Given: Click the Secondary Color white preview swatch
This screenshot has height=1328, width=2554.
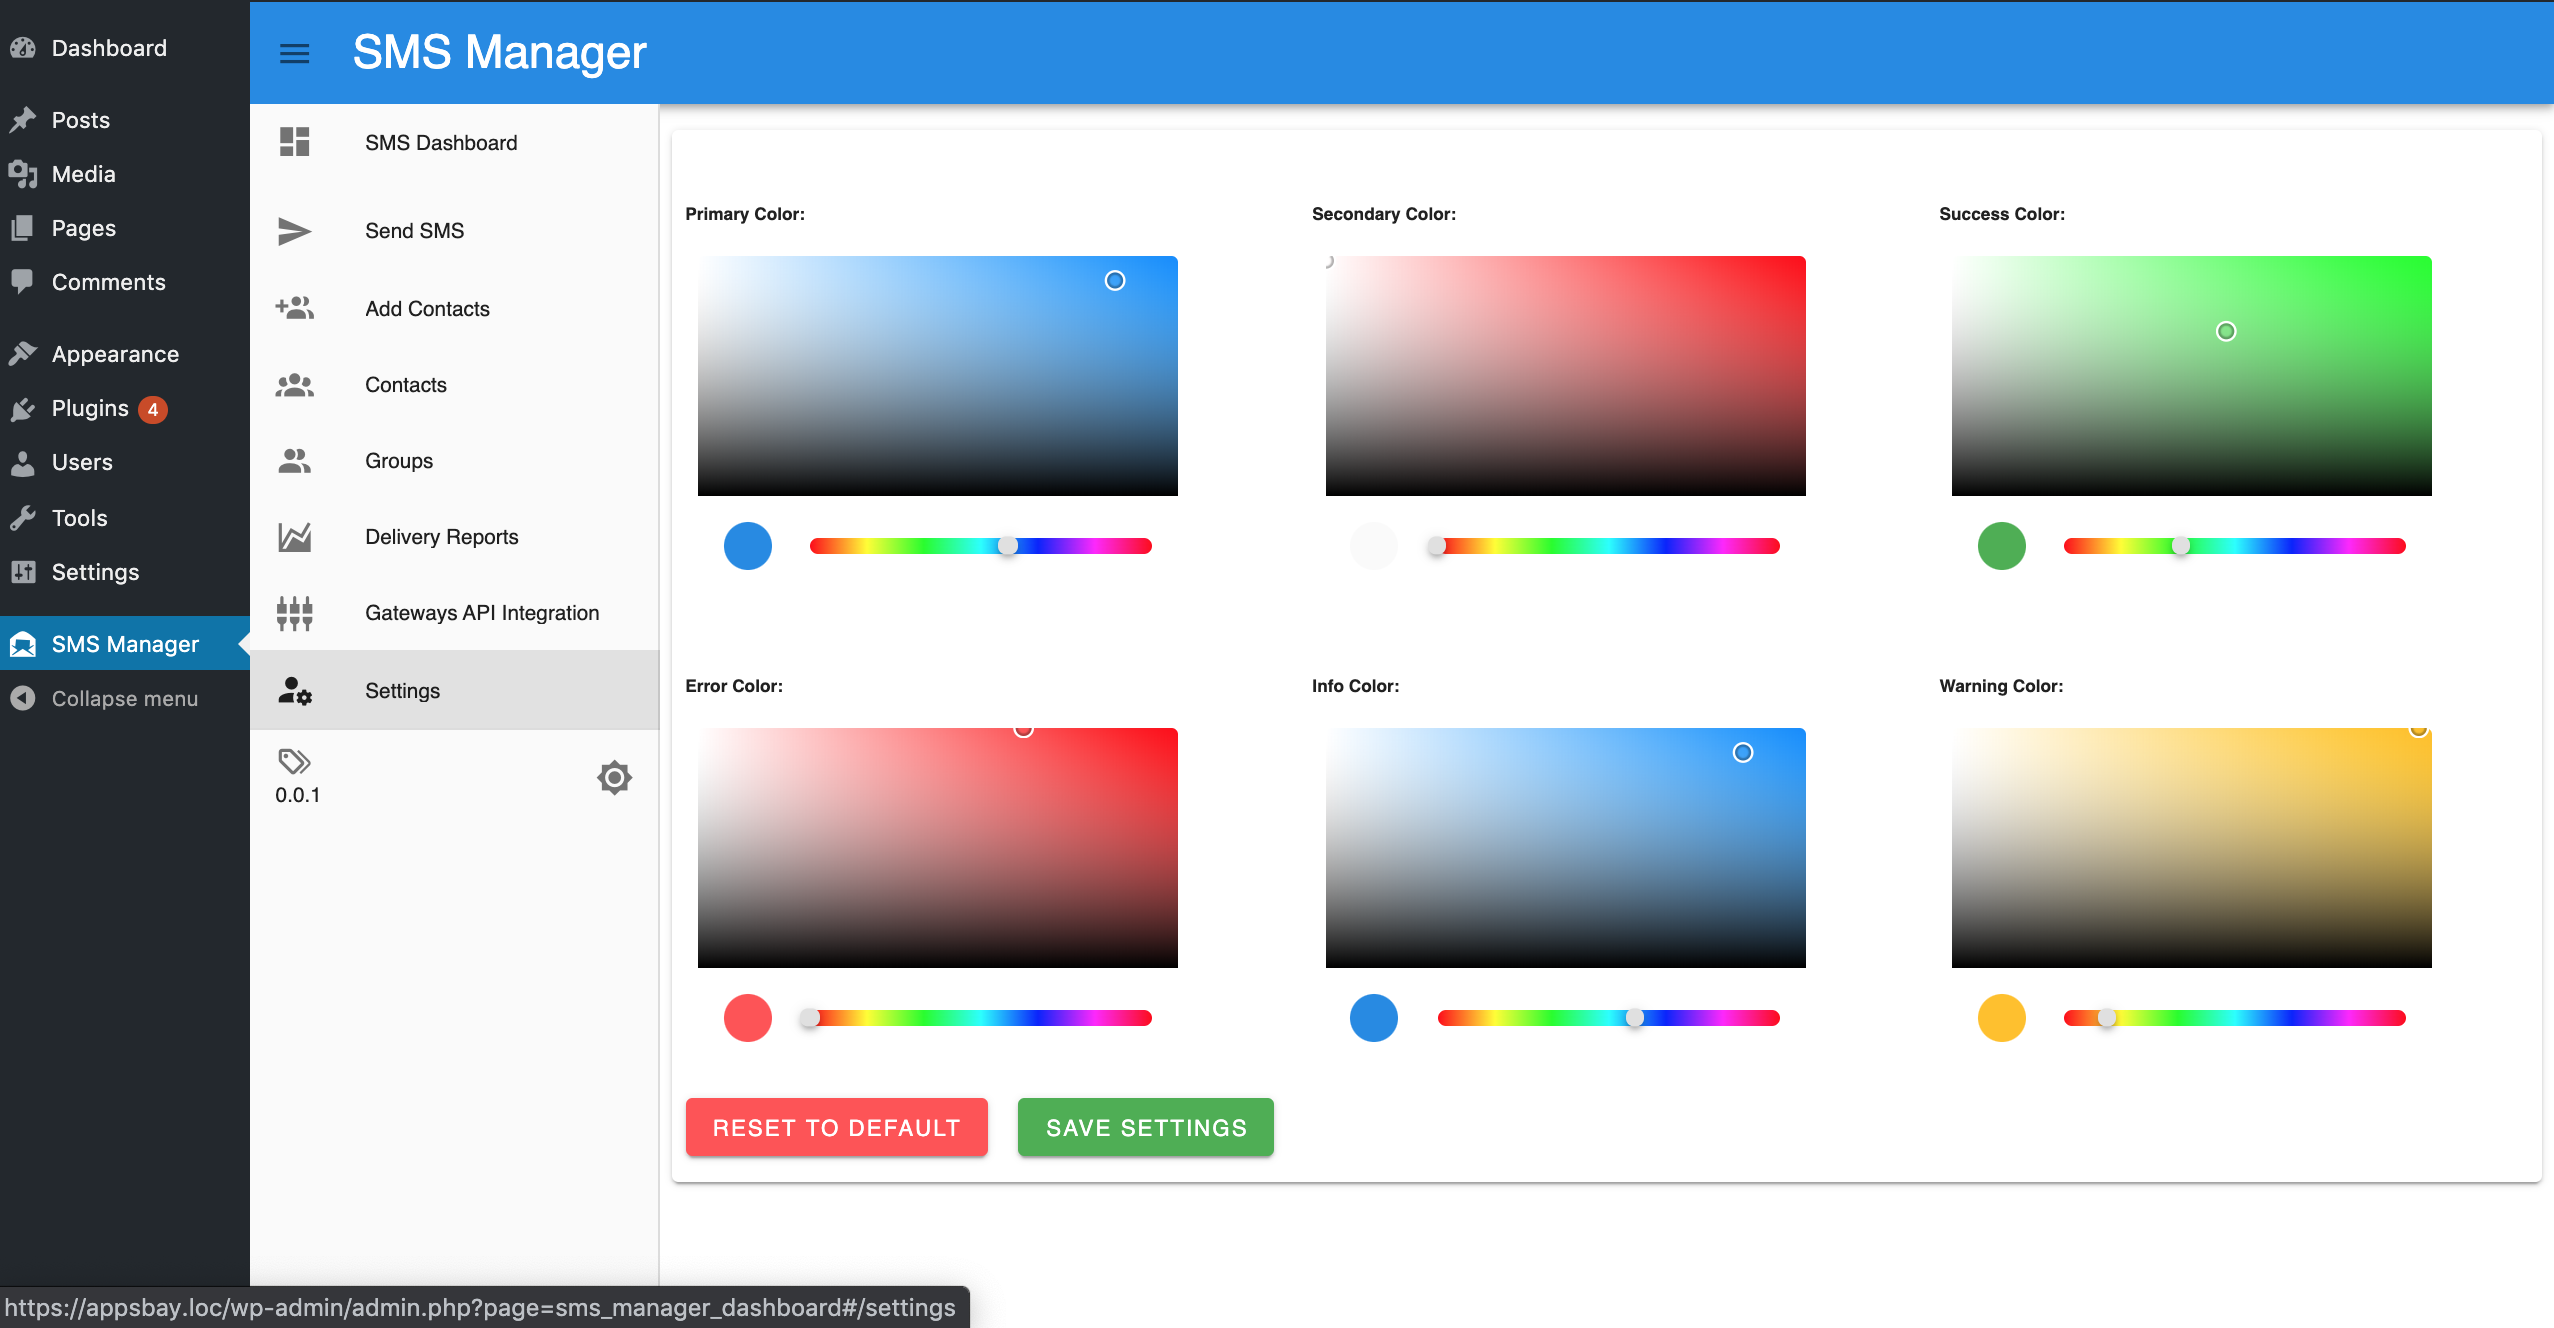Looking at the screenshot, I should pyautogui.click(x=1373, y=546).
